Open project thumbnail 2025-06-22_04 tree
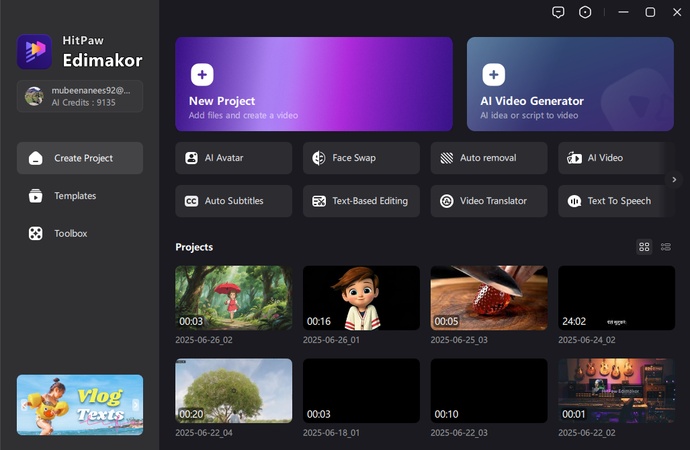Screen dimensions: 690x450 [234, 391]
